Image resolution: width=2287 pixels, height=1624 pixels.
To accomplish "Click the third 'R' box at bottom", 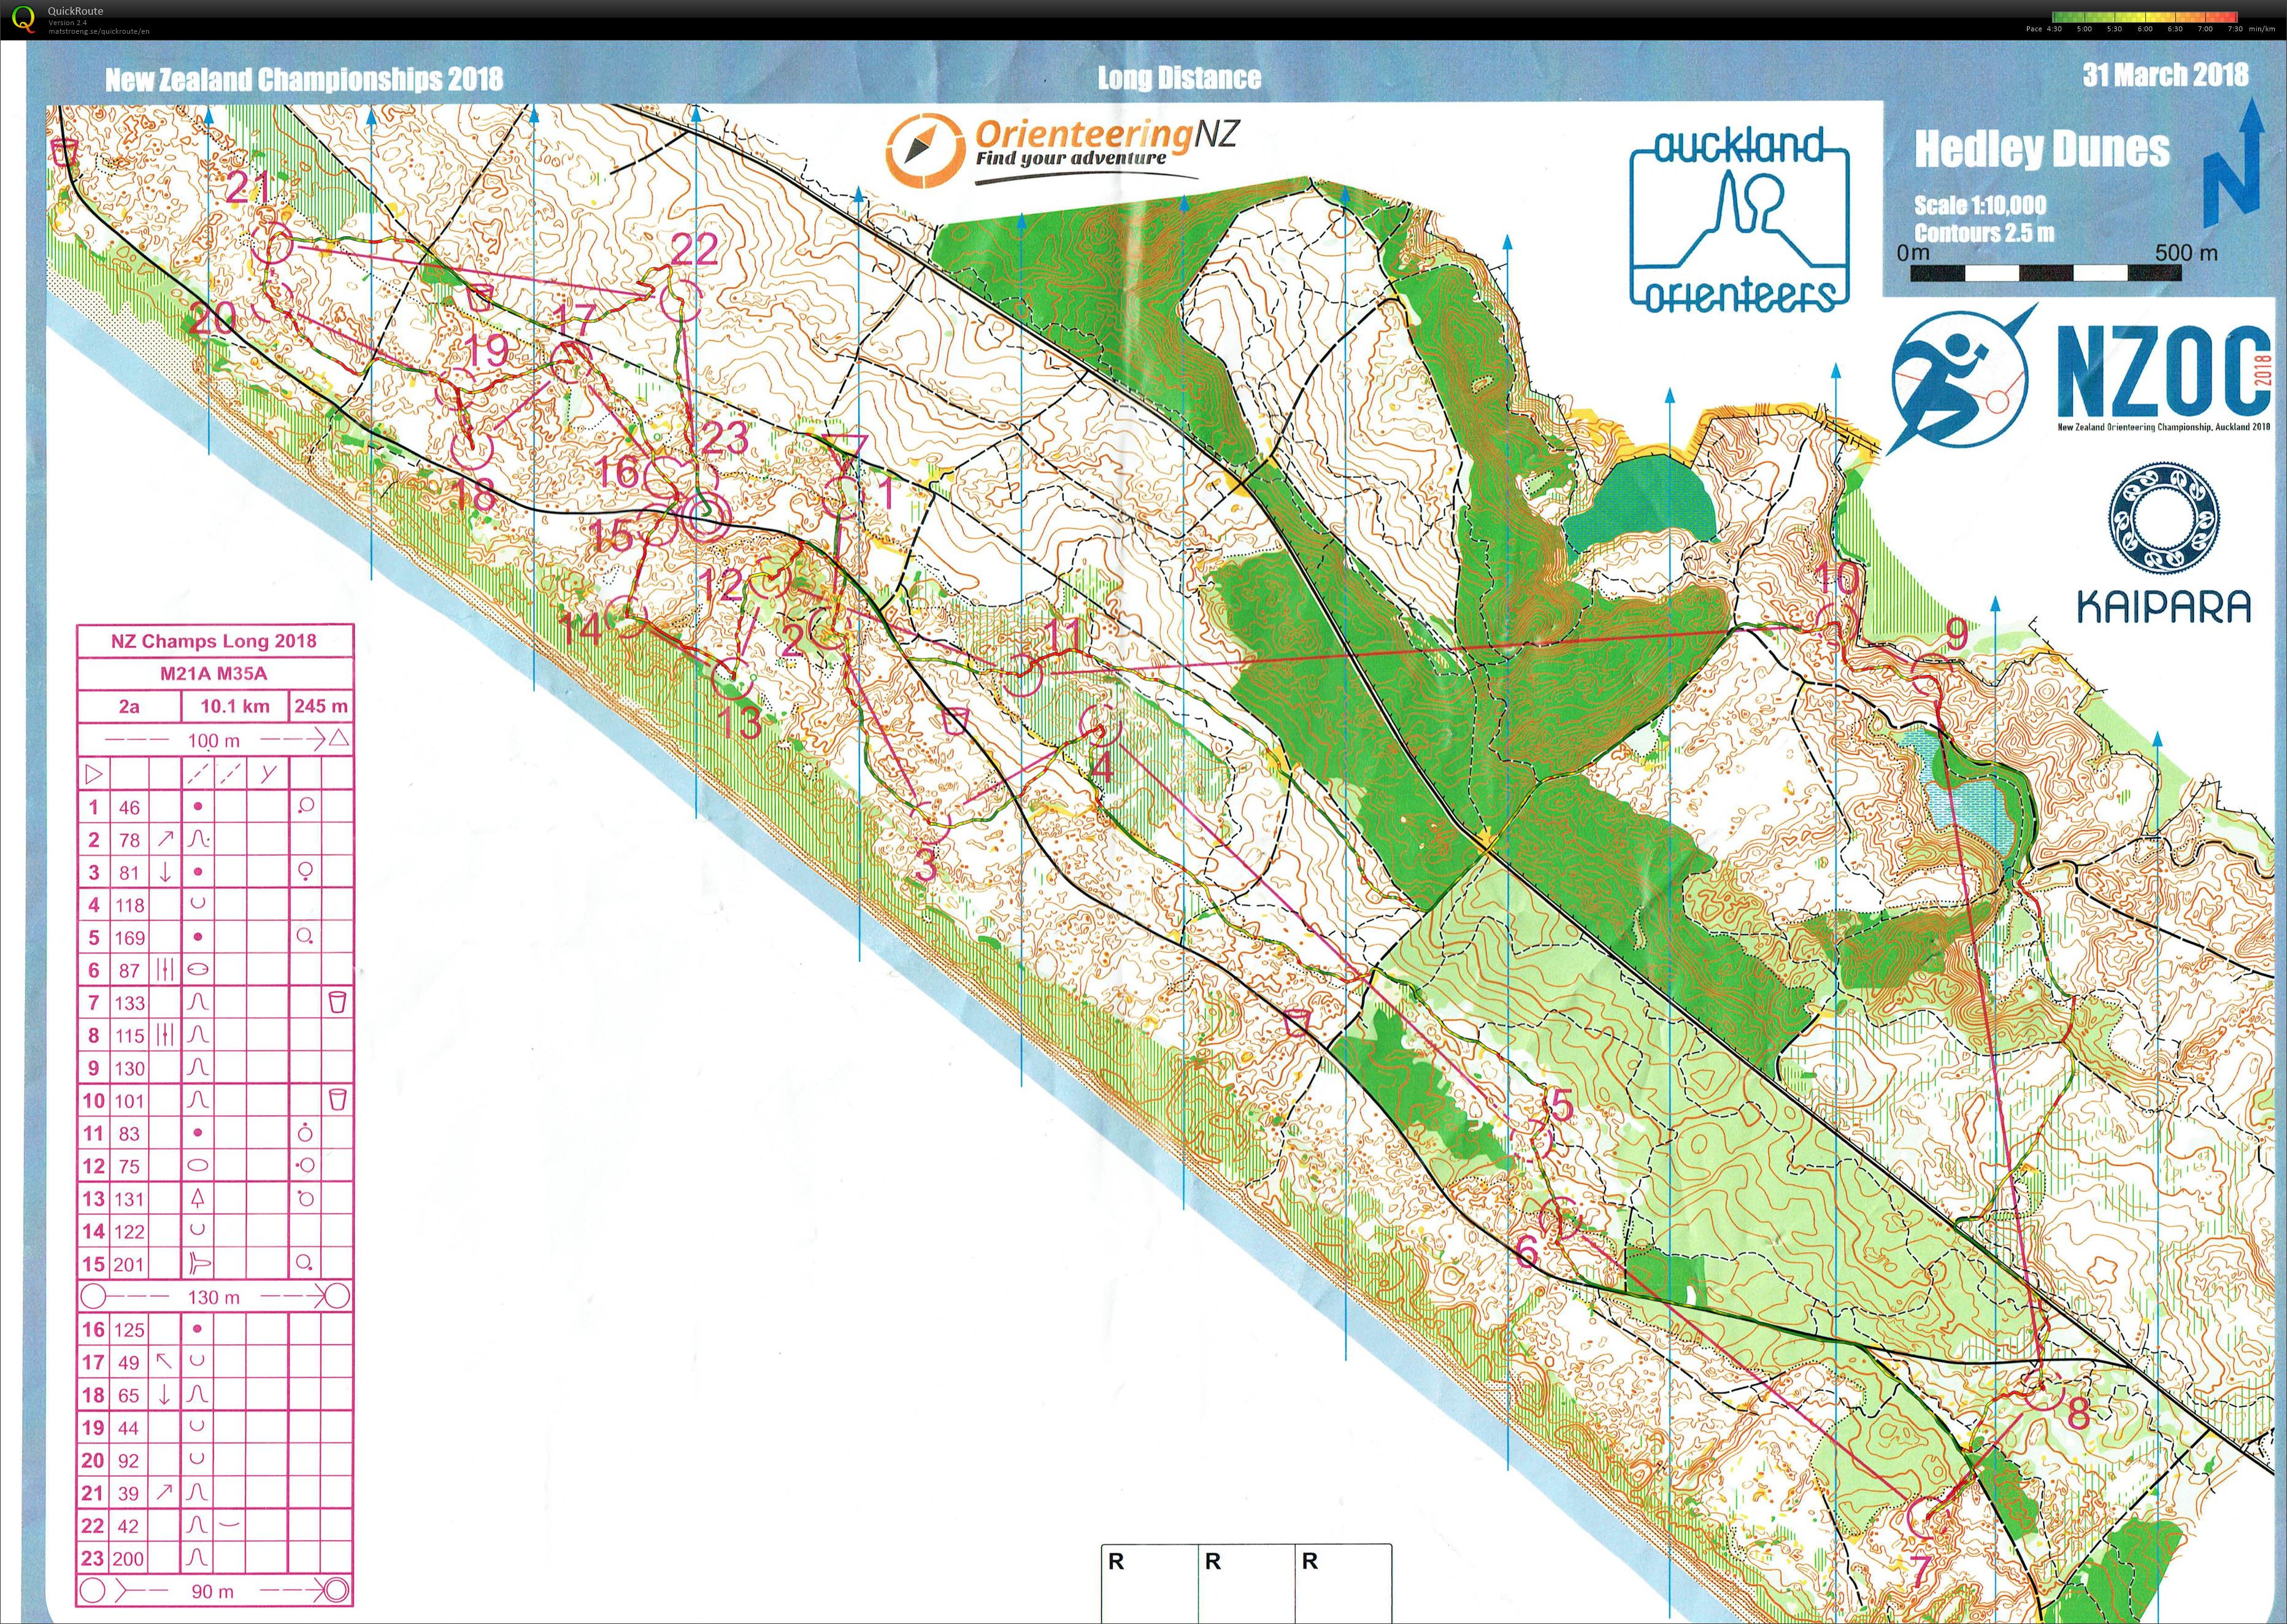I will click(x=1344, y=1583).
